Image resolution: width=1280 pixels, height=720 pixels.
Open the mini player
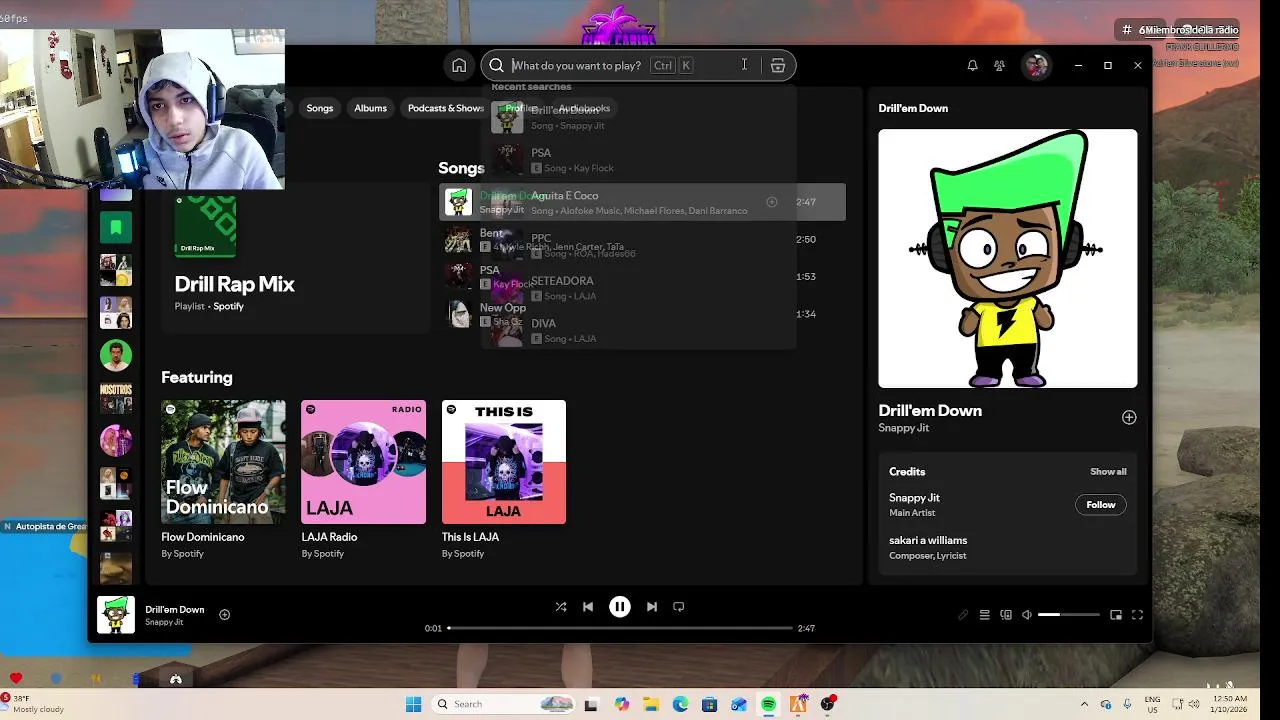(1116, 615)
